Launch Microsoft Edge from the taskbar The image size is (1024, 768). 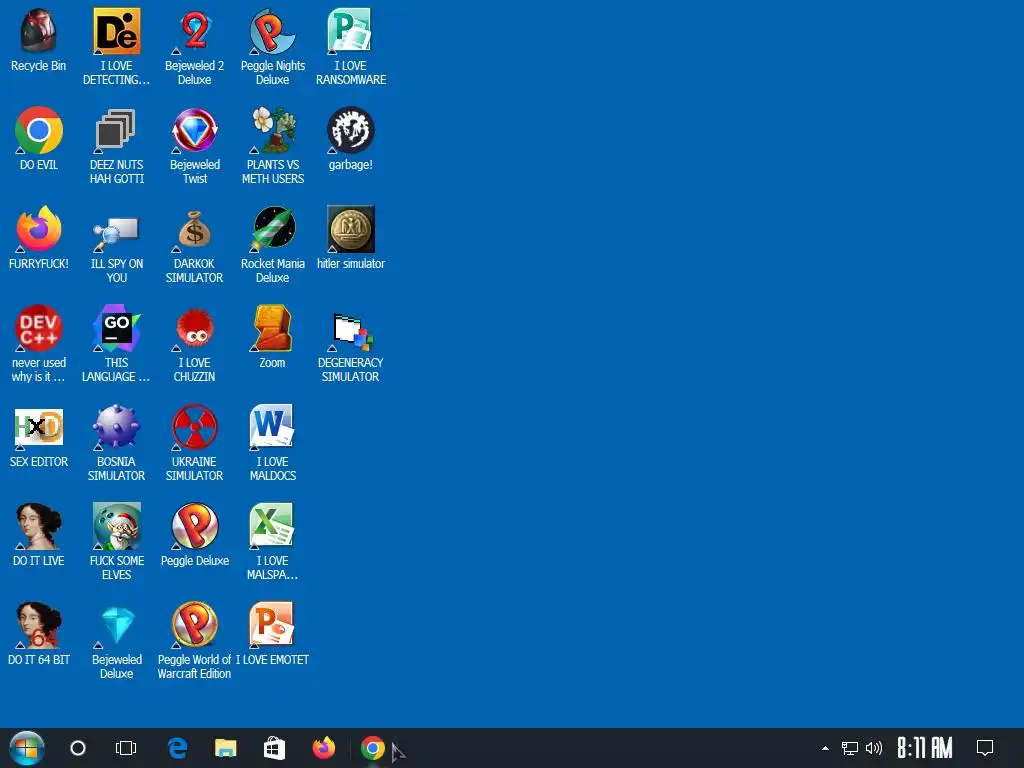(177, 748)
